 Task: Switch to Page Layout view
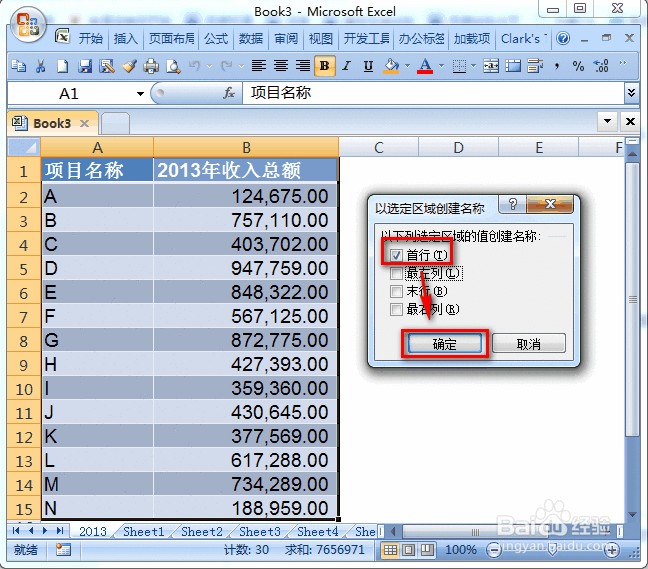click(408, 550)
